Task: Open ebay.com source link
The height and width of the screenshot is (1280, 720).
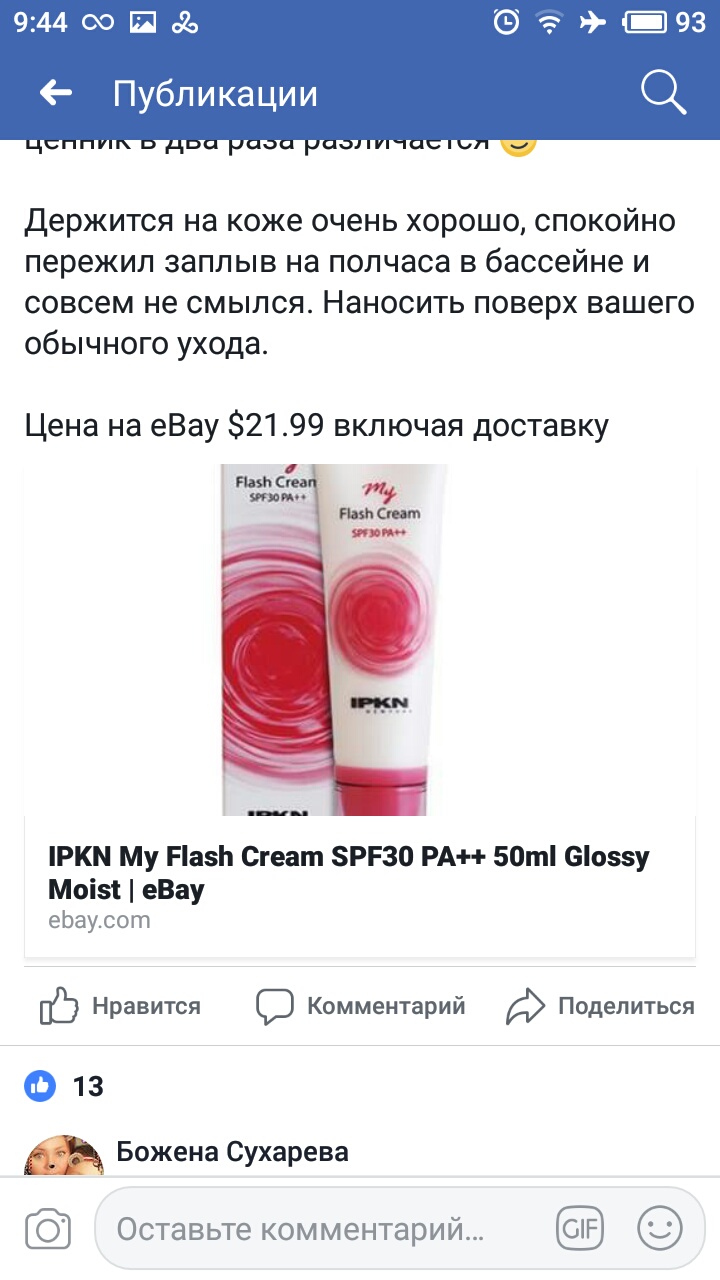Action: 99,920
